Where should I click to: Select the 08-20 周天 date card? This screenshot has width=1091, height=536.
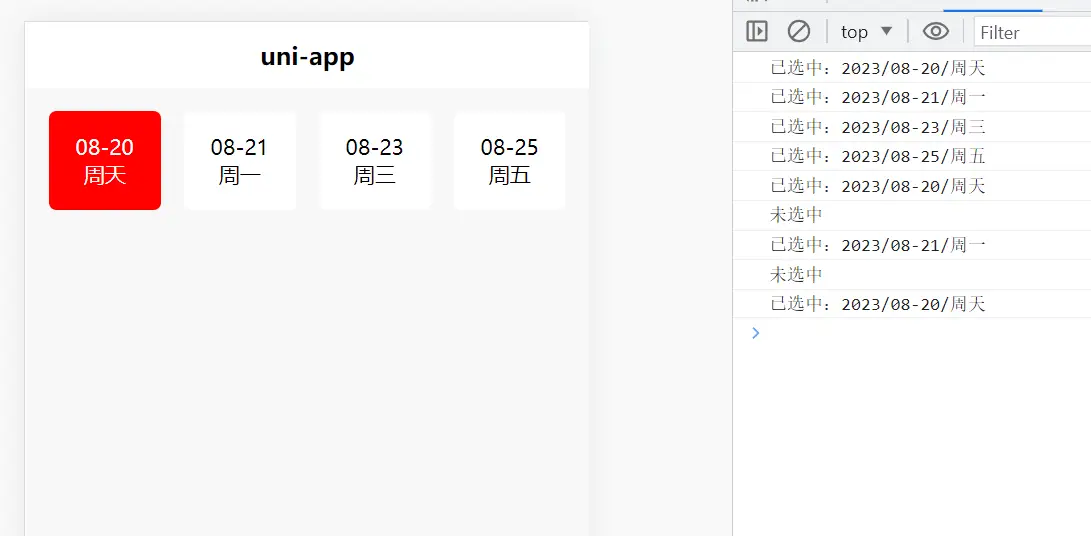[105, 160]
